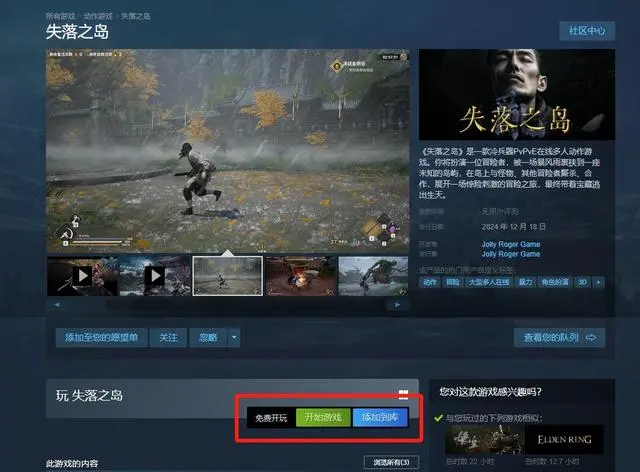Select the highlighted misty courtyard screenshot thumbnail

click(228, 276)
